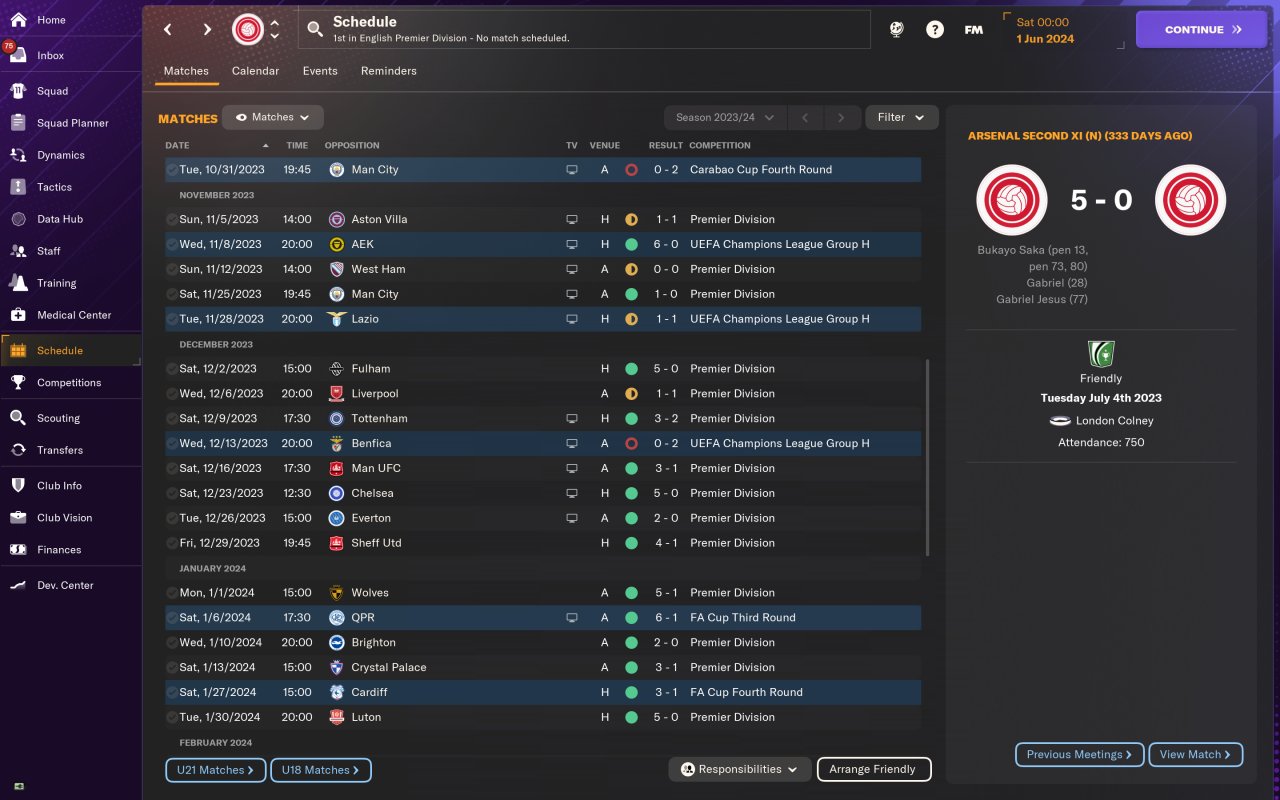Viewport: 1280px width, 800px height.
Task: Toggle the checkmark on the AEK row
Action: click(172, 244)
